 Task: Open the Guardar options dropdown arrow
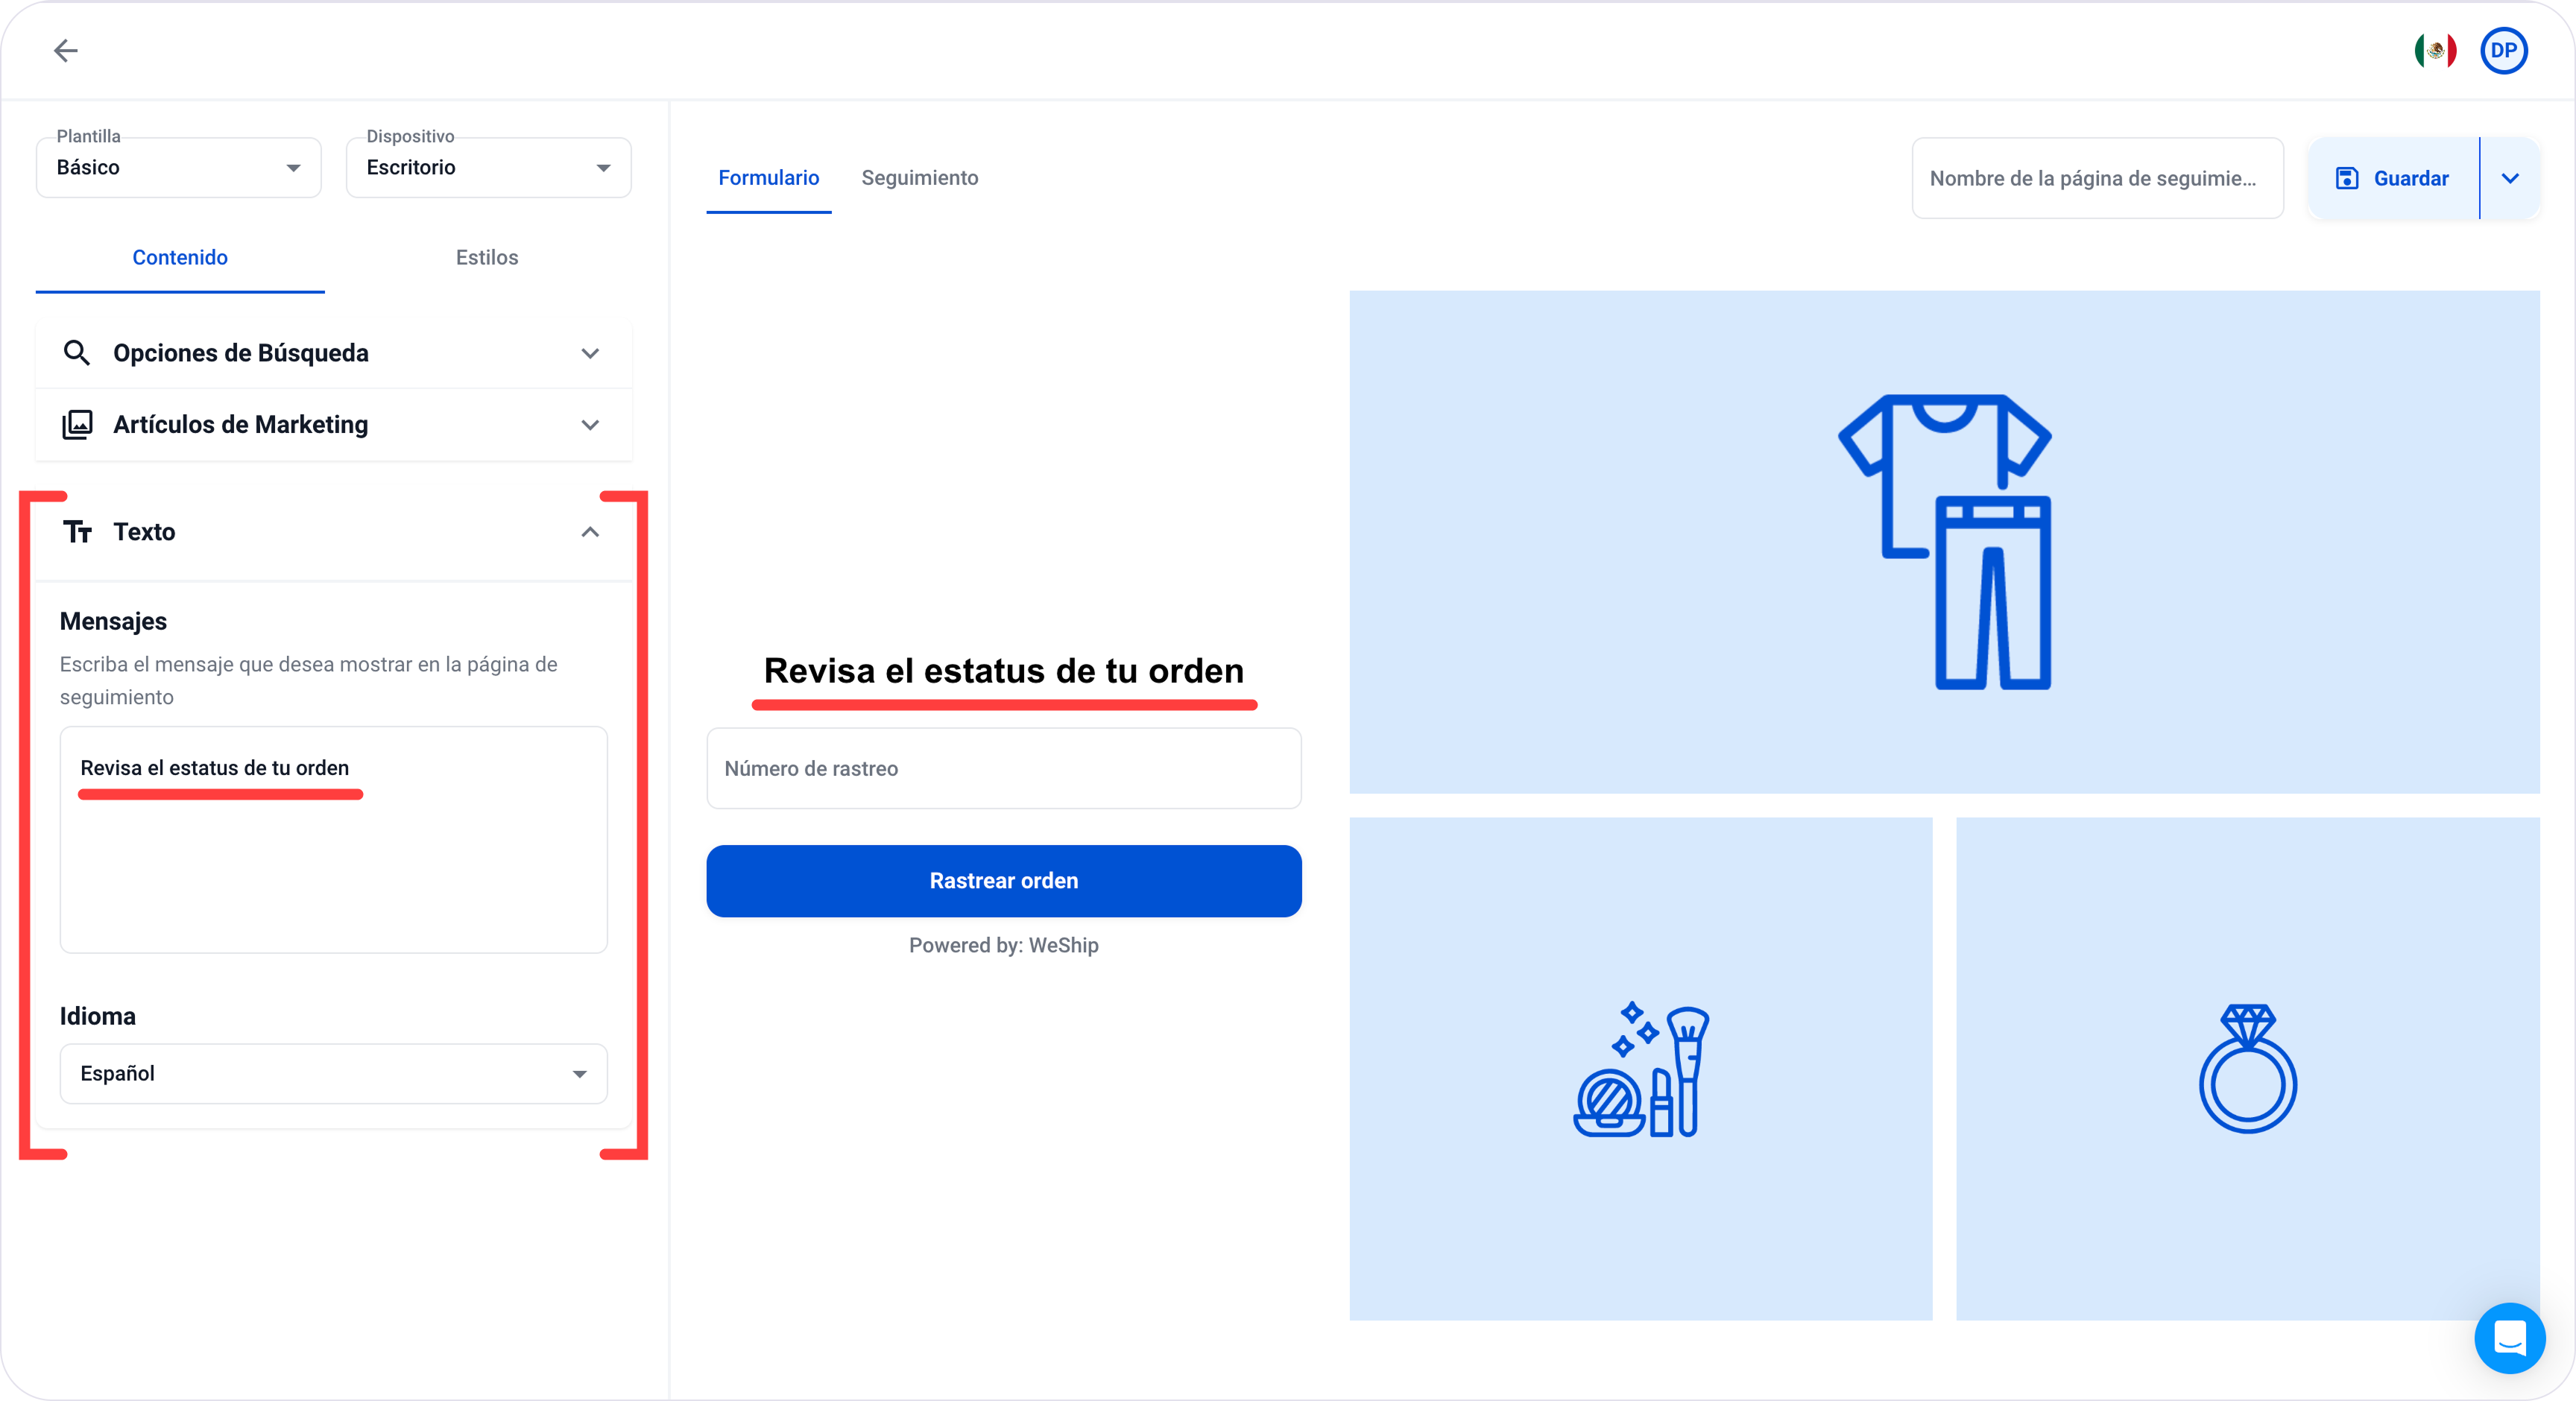pos(2510,178)
